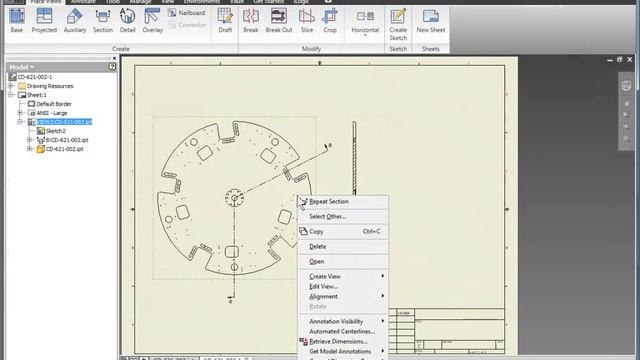640x360 pixels.
Task: Click the Horizontal alignment tool
Action: (365, 22)
